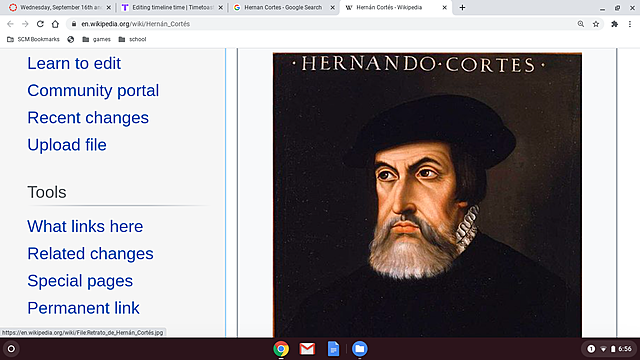Go back with the browser back arrow

coord(10,24)
